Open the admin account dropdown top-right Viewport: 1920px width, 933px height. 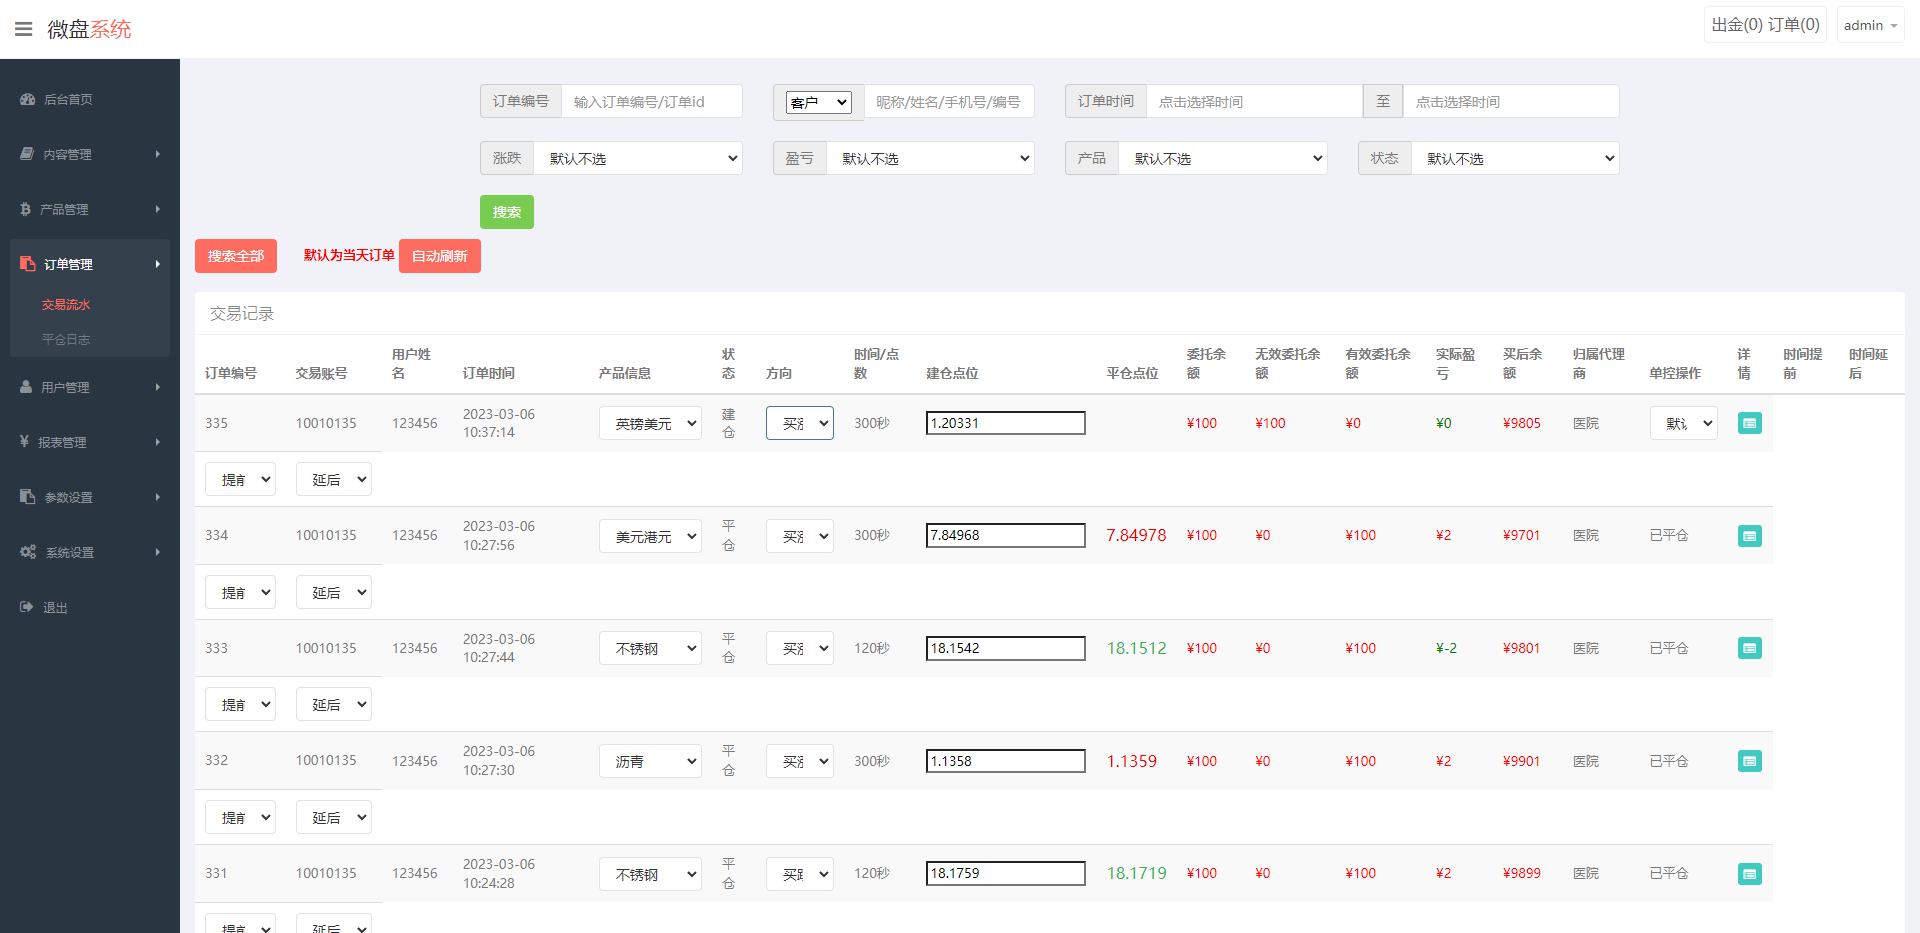(1869, 24)
